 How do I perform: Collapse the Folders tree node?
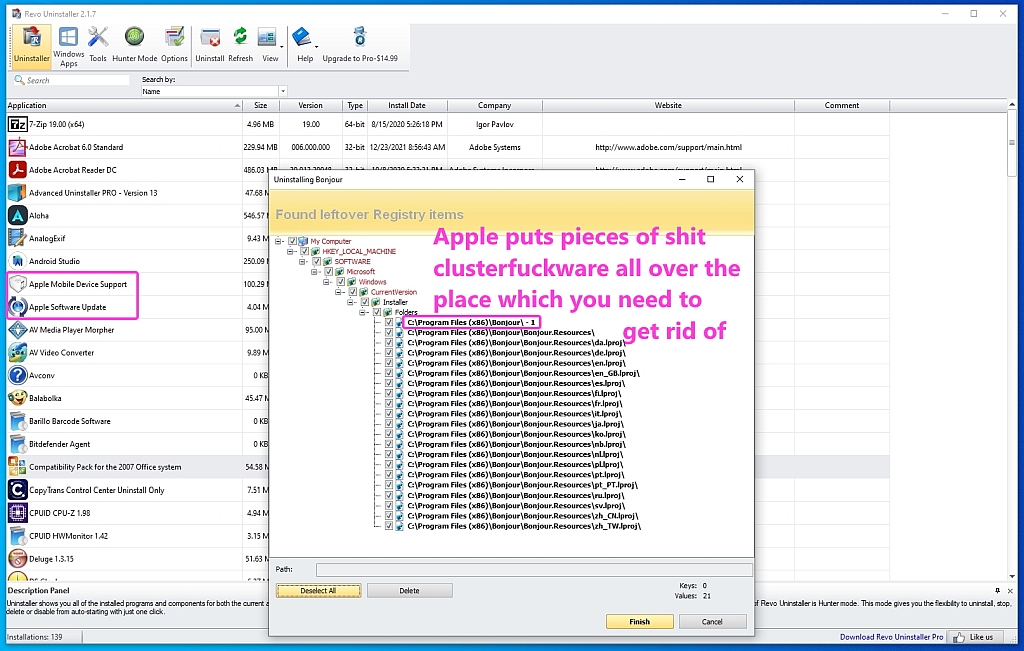coord(363,312)
